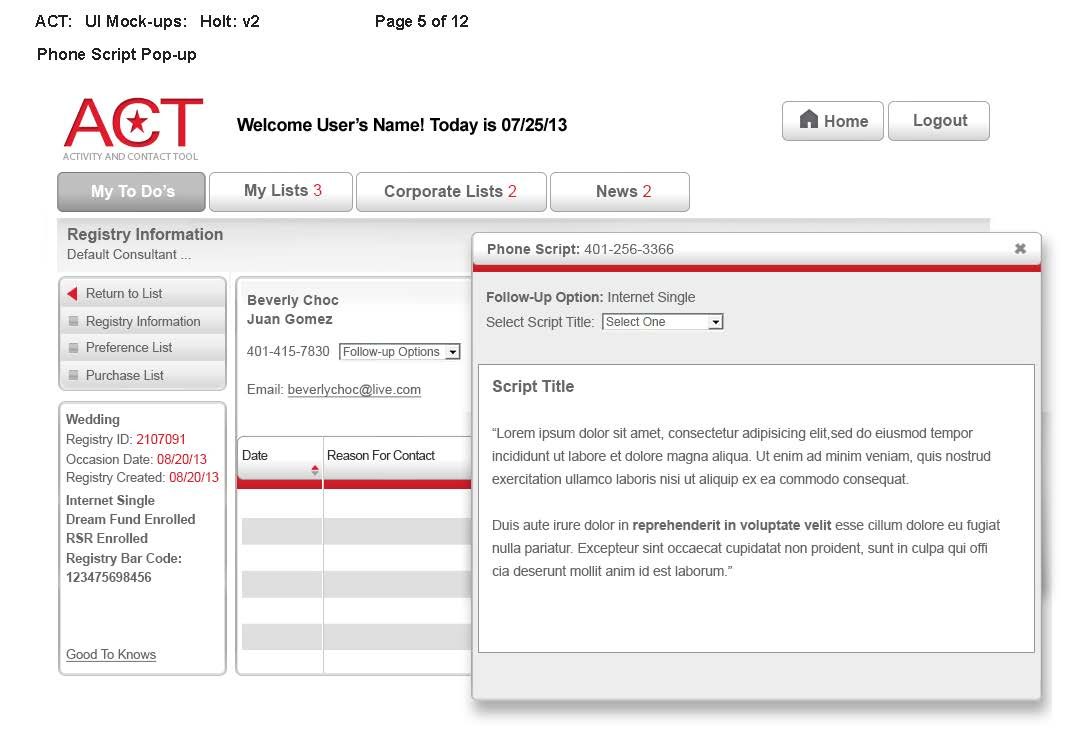Select Preference List in the sidebar
1086x750 pixels.
tap(129, 348)
